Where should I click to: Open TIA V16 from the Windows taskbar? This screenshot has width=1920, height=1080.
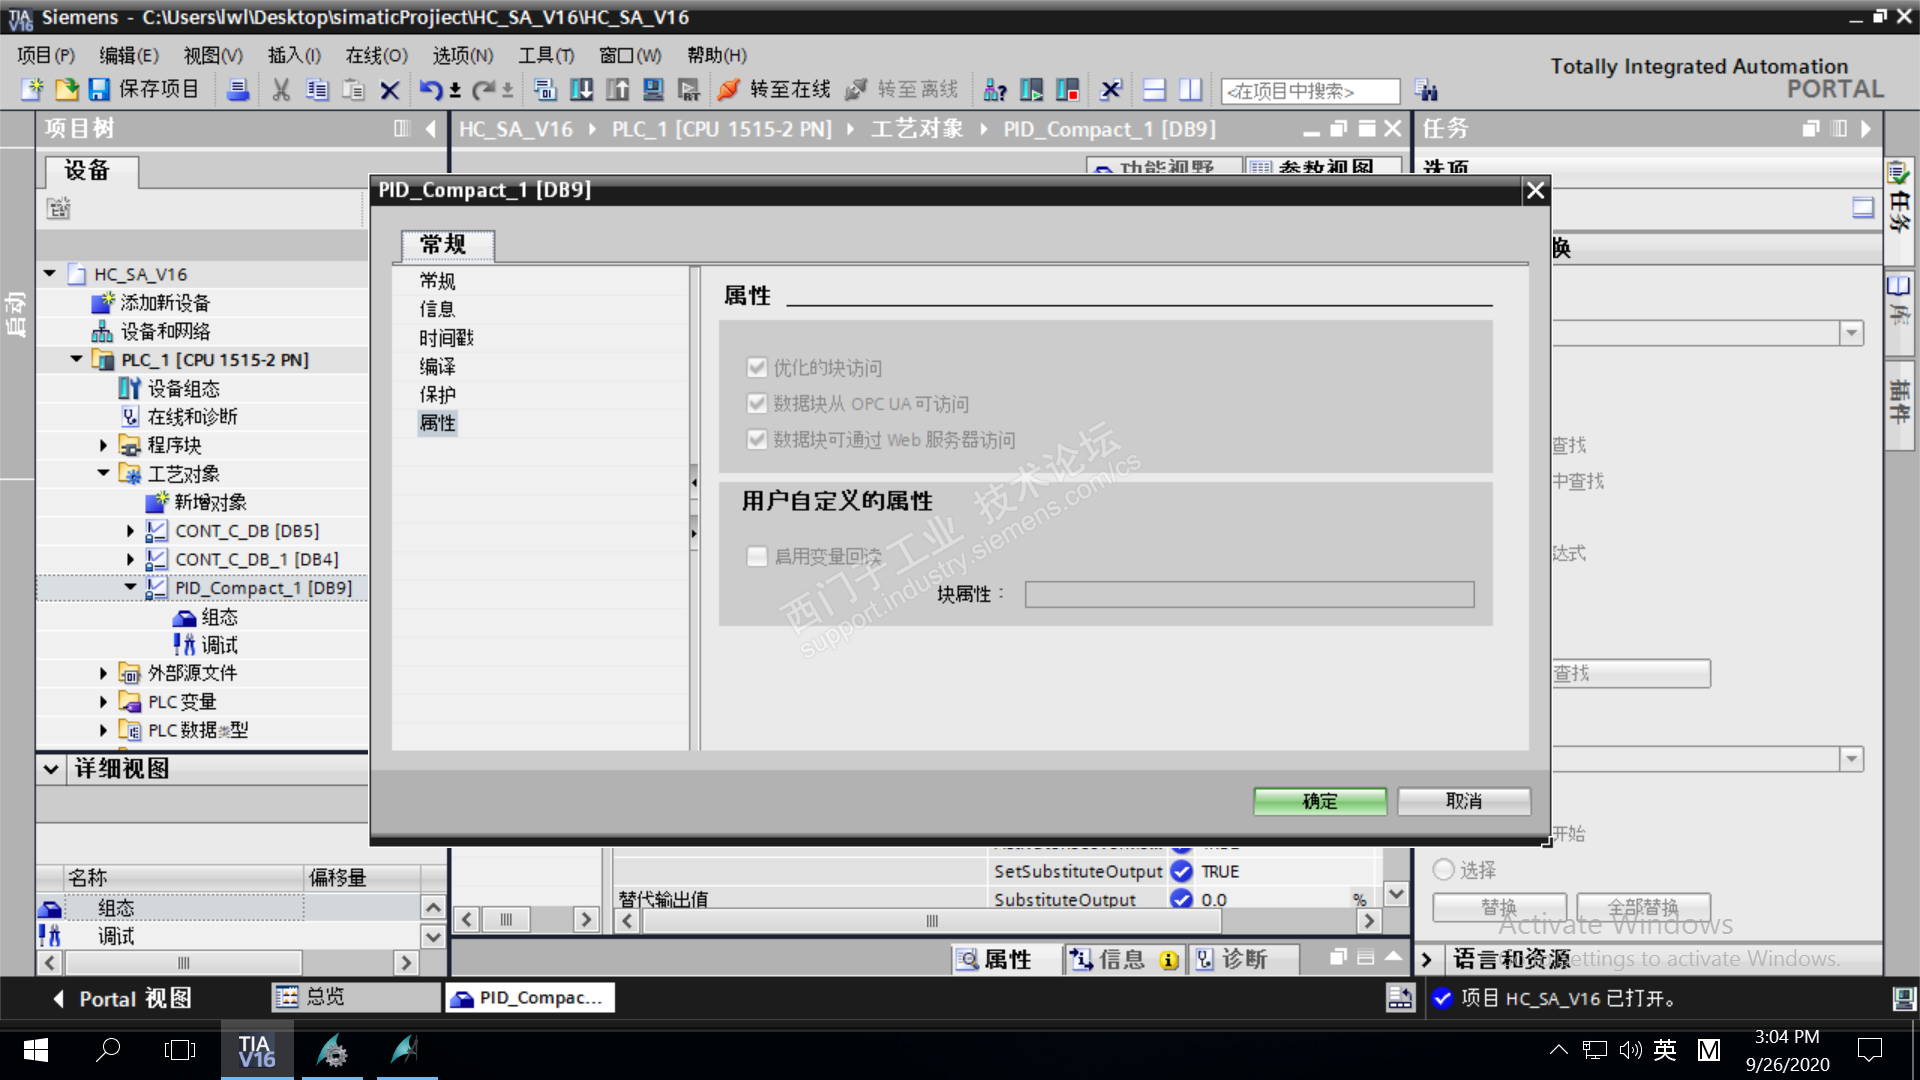coord(256,1050)
